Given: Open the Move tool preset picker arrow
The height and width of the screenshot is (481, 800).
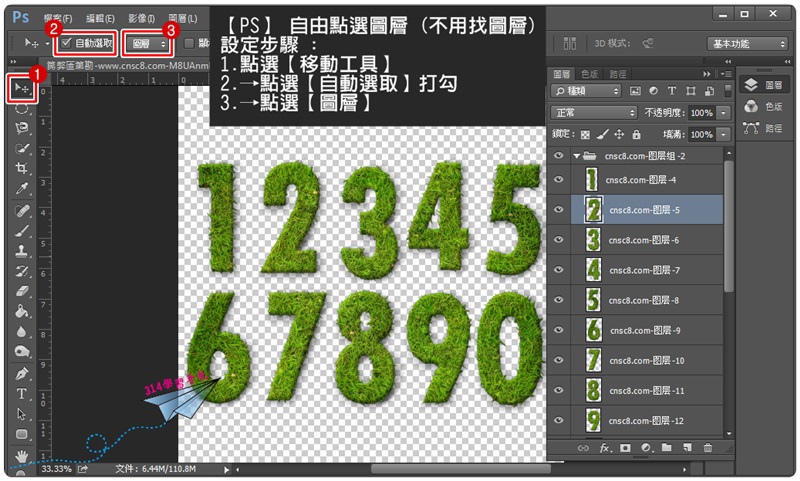Looking at the screenshot, I should pos(47,43).
